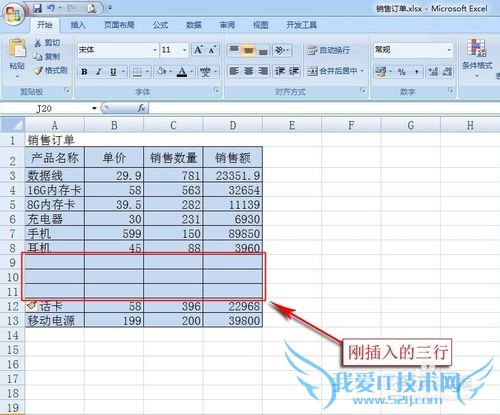Viewport: 500px width, 415px height.
Task: Decrease indent in alignment group
Action: 279,71
